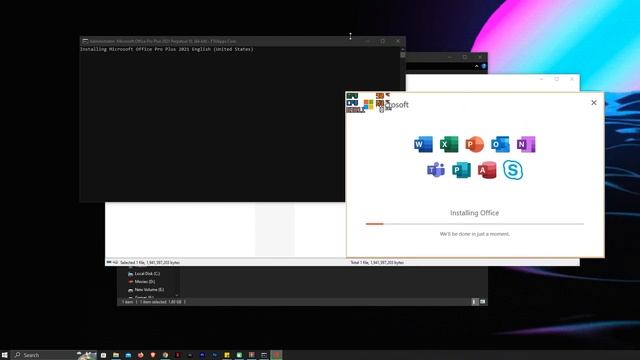Click the Office installation progress bar
This screenshot has height=360, width=640.
click(475, 224)
